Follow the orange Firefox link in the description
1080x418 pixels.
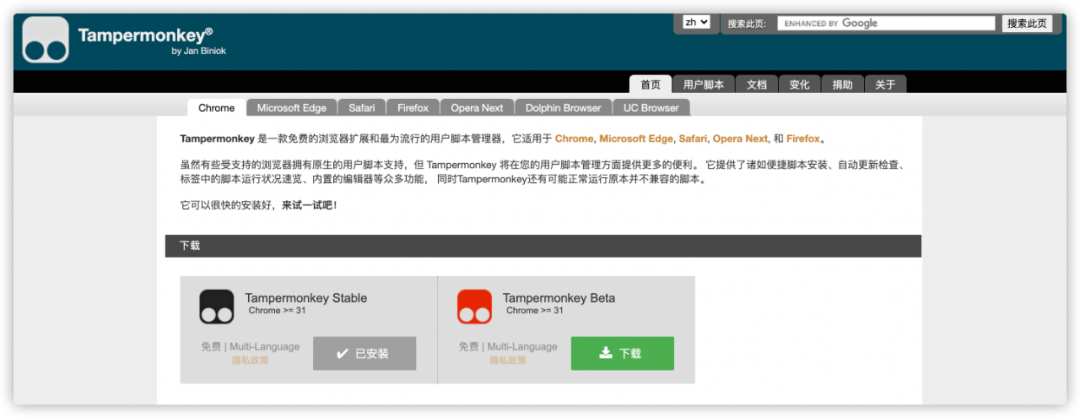pyautogui.click(x=803, y=138)
